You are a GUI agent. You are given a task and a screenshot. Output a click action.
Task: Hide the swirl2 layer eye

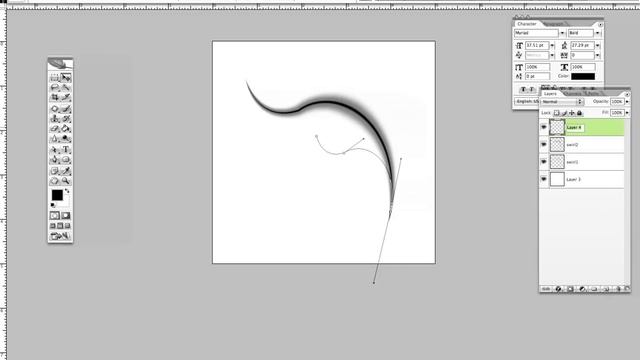(x=544, y=144)
